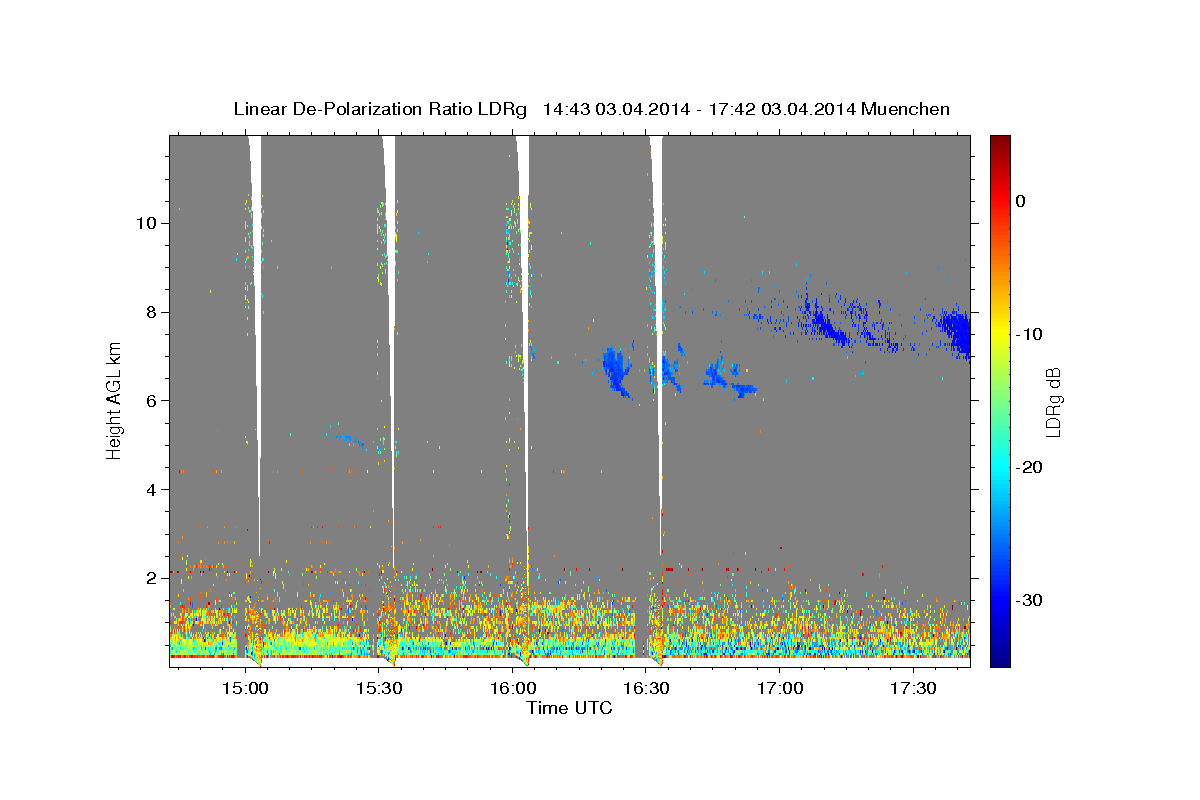This screenshot has height=800, width=1200.
Task: Click the end date '17:42 03.04.2014' in the title
Action: pyautogui.click(x=782, y=109)
